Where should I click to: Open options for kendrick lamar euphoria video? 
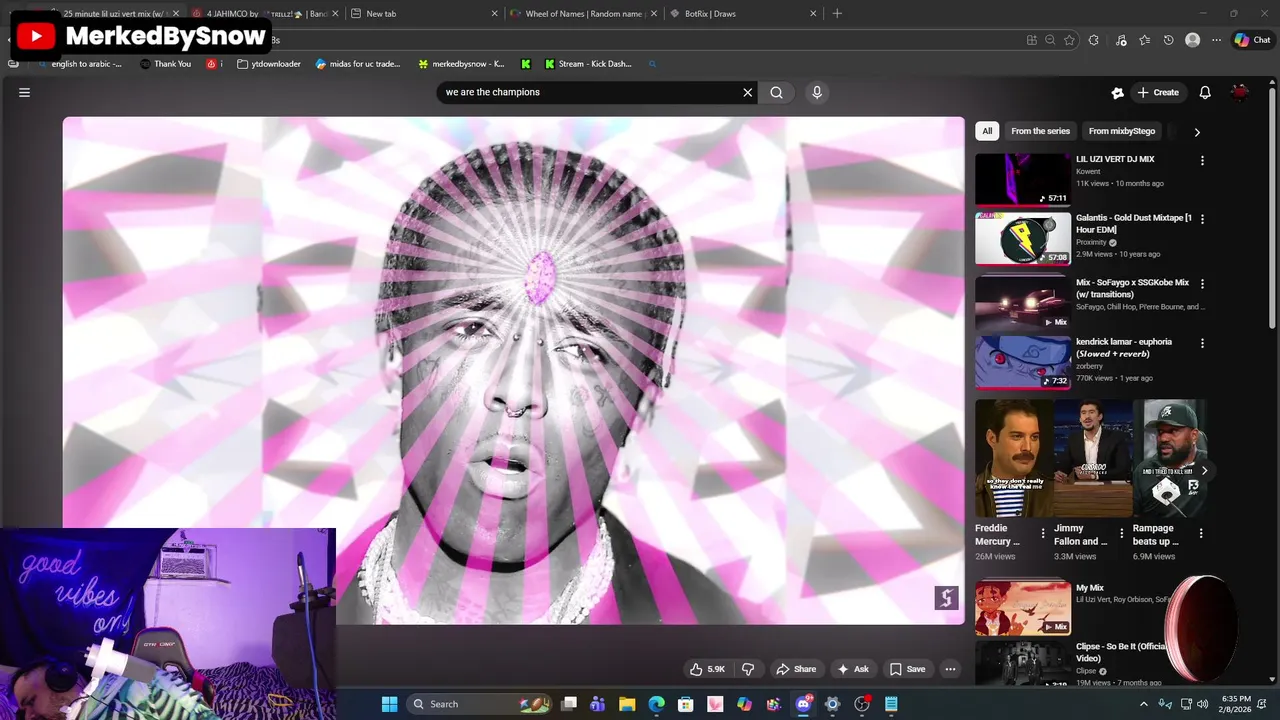coord(1202,343)
